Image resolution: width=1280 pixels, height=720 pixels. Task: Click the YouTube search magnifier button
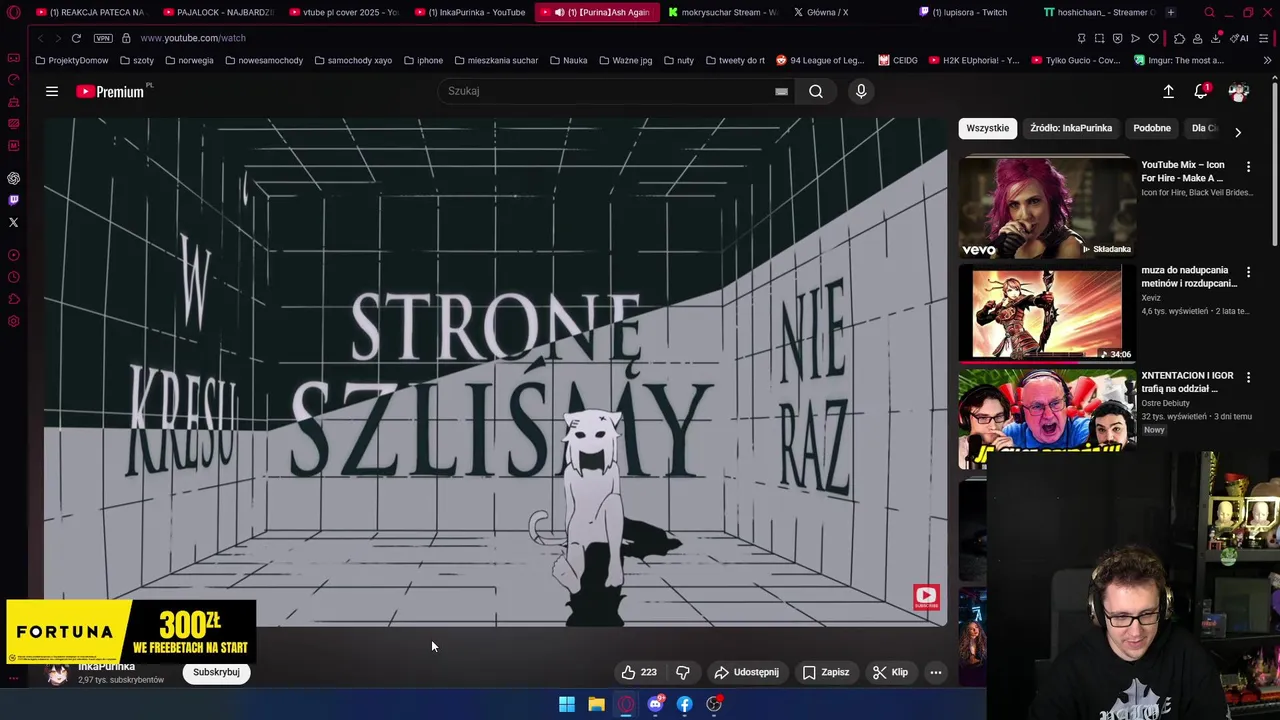(816, 91)
